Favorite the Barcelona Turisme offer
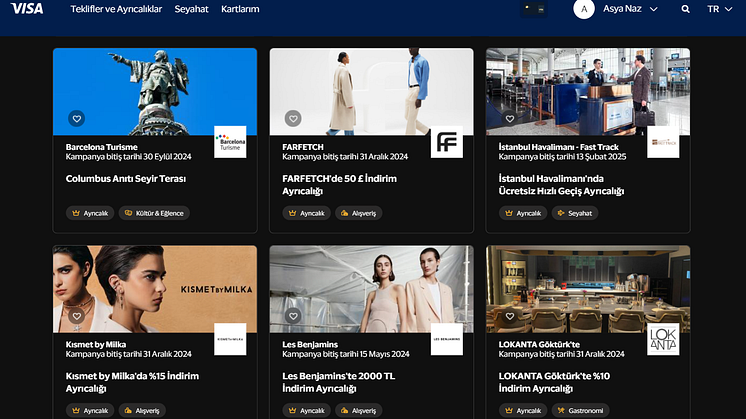Viewport: 746px width, 419px height. coord(77,118)
